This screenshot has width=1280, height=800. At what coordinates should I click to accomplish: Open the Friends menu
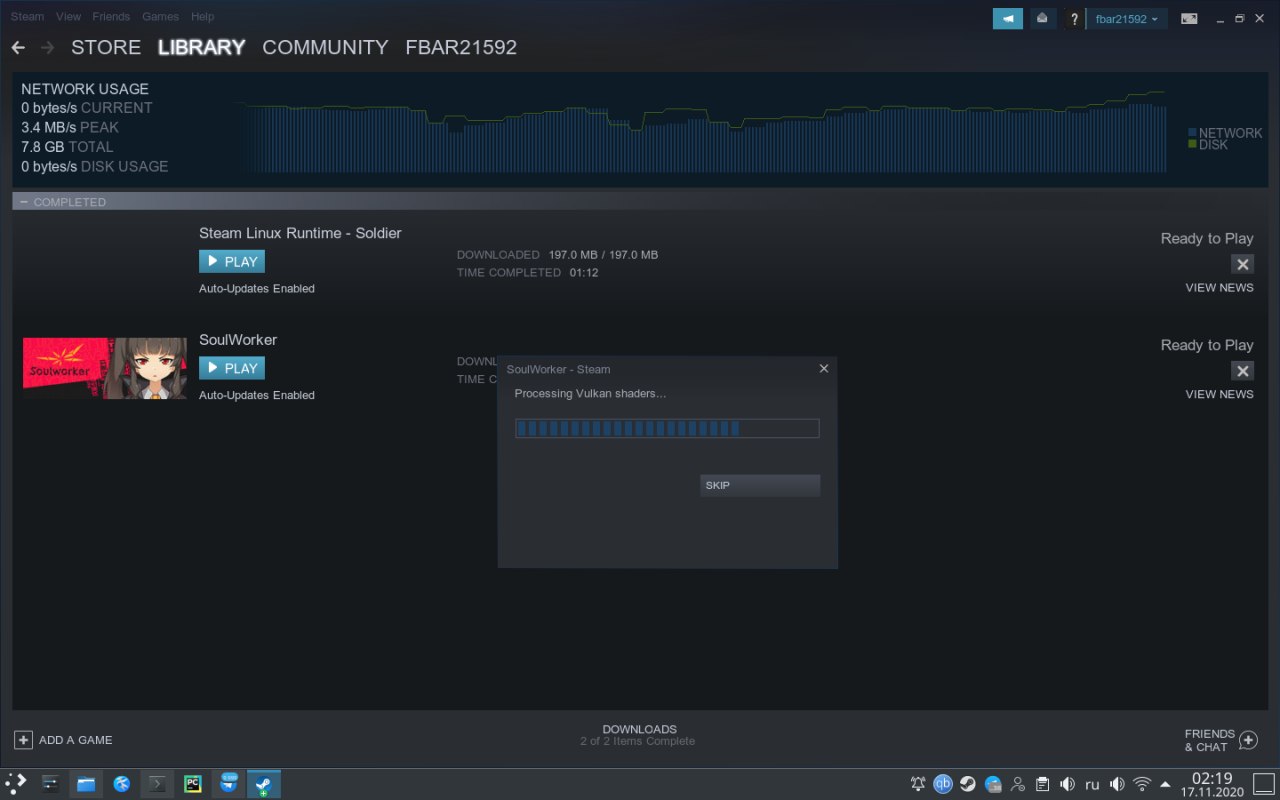click(x=111, y=17)
